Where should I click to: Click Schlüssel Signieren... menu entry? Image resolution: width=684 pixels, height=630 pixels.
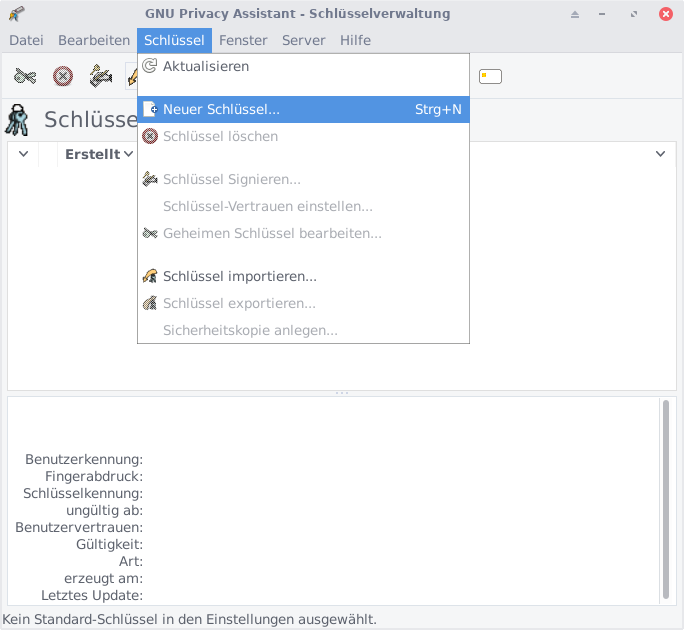click(x=231, y=179)
